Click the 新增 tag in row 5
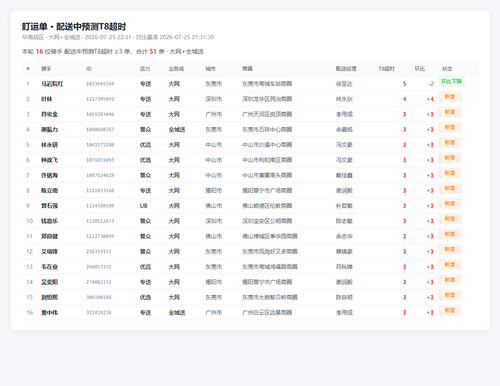 [x=450, y=142]
